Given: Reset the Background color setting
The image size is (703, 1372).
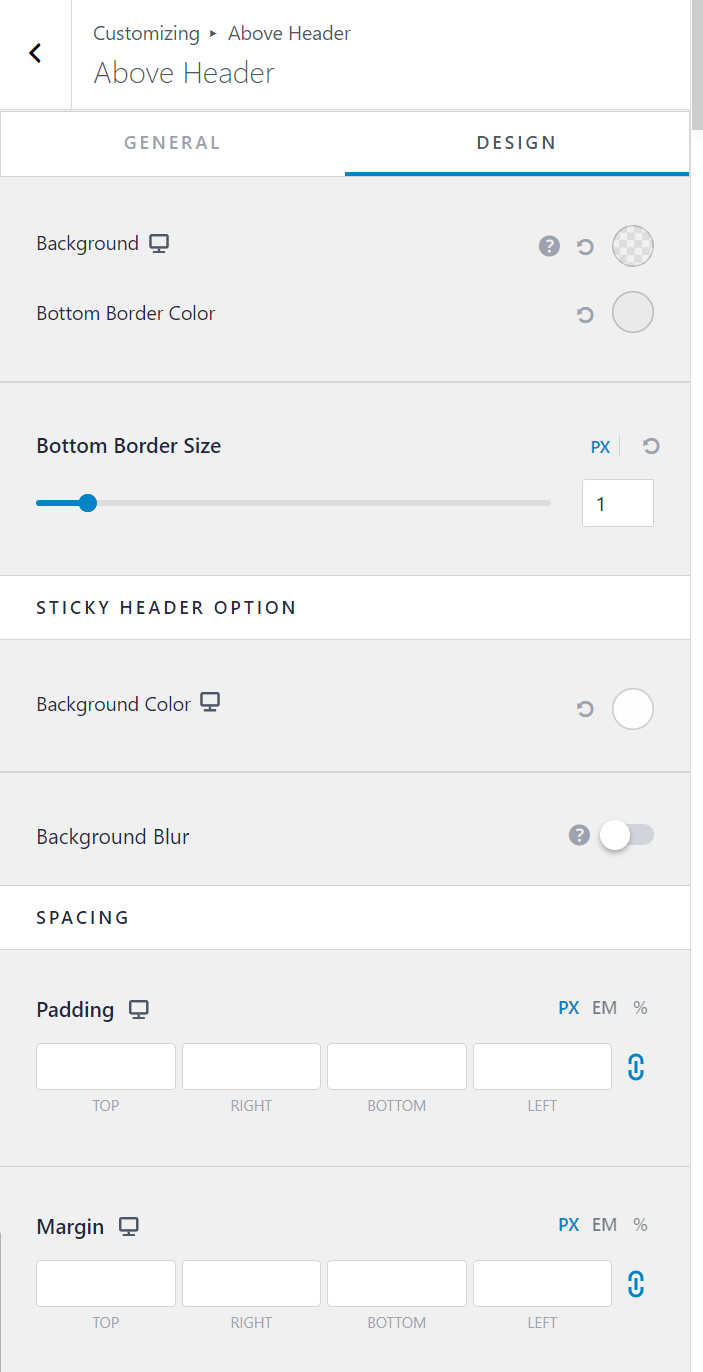Looking at the screenshot, I should (586, 246).
